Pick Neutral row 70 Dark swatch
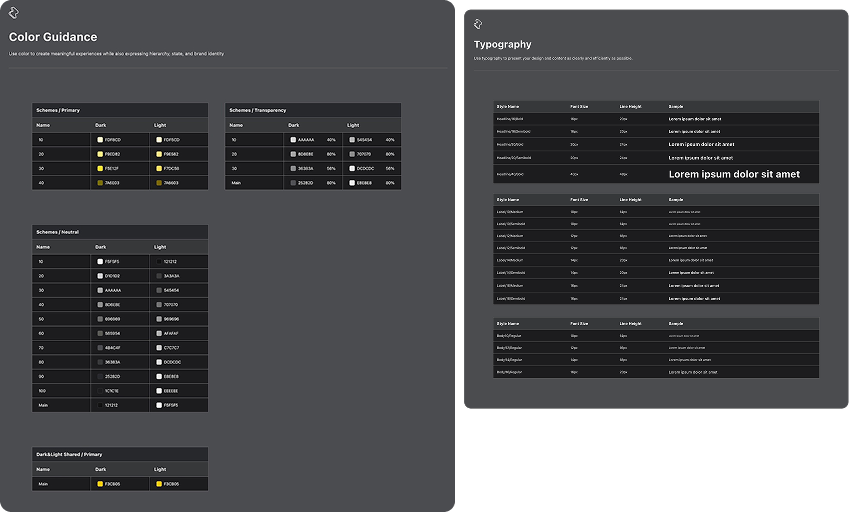The width and height of the screenshot is (858, 512). (100, 348)
